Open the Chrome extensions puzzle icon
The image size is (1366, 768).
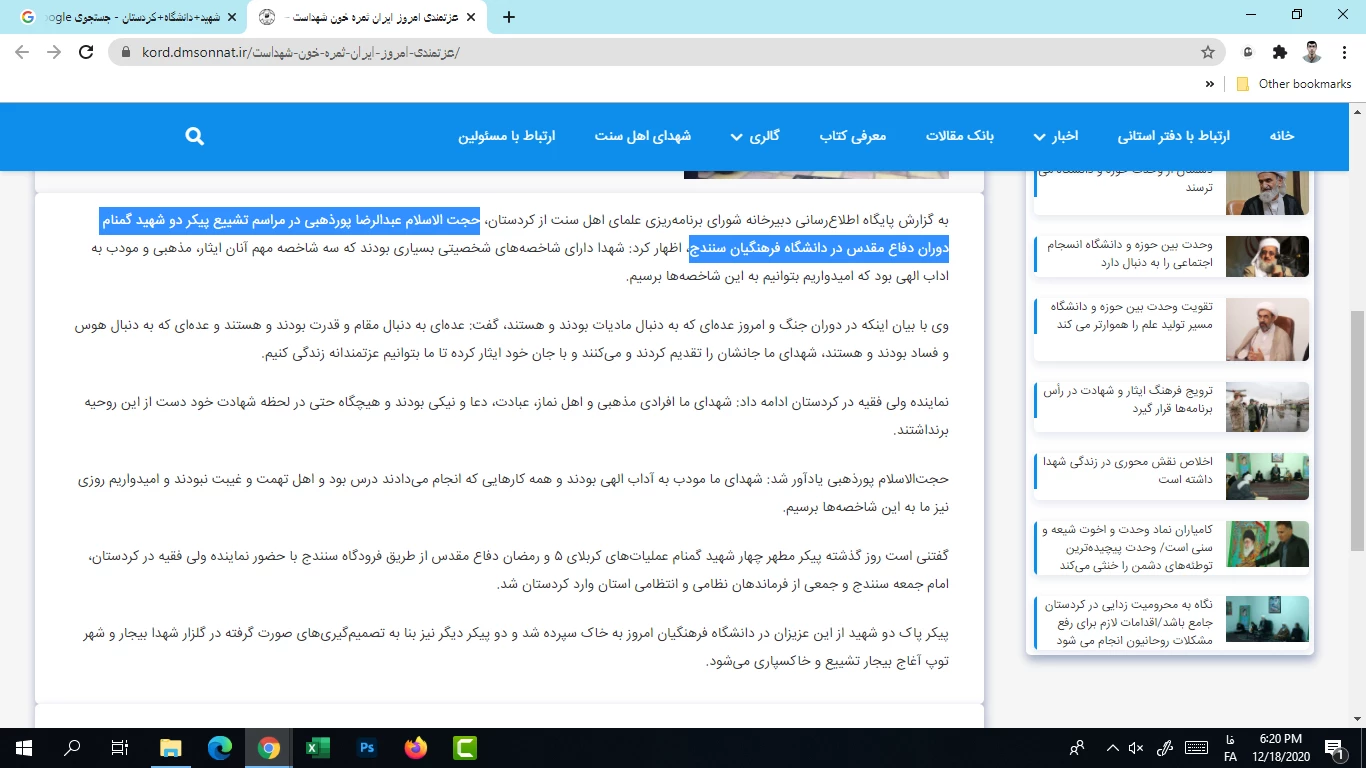(x=1279, y=52)
